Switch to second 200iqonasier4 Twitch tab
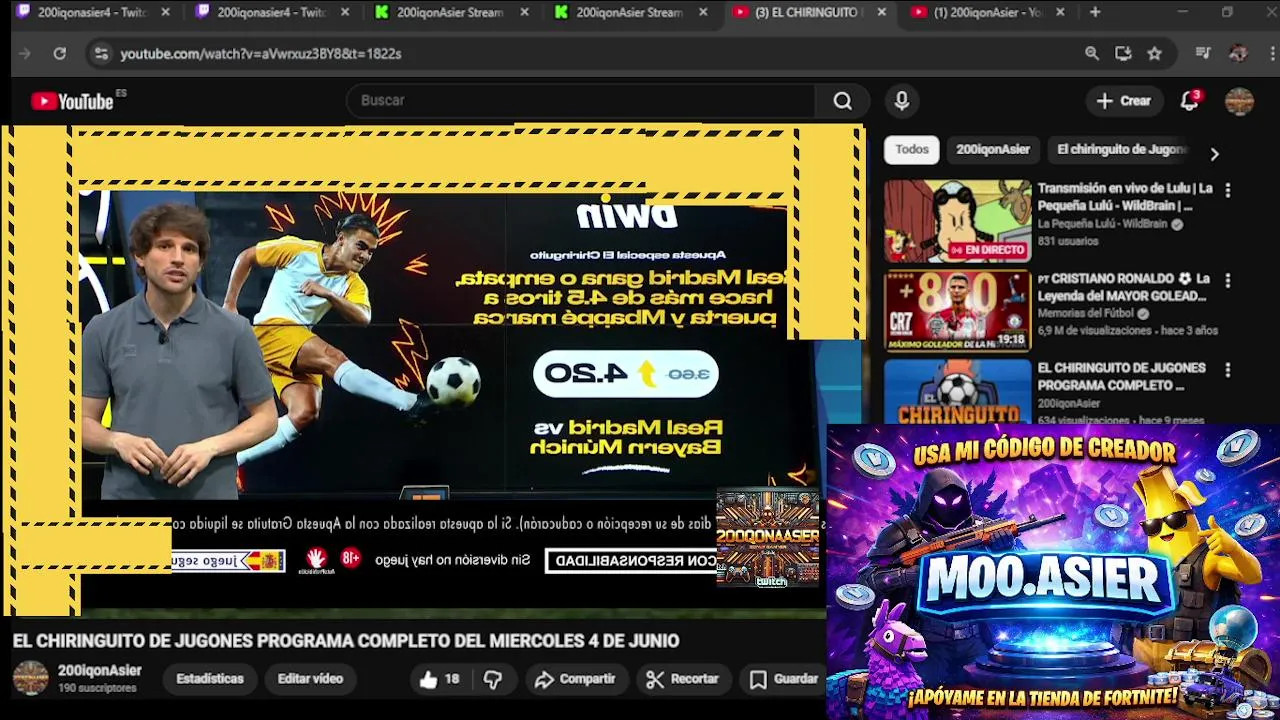 point(272,12)
